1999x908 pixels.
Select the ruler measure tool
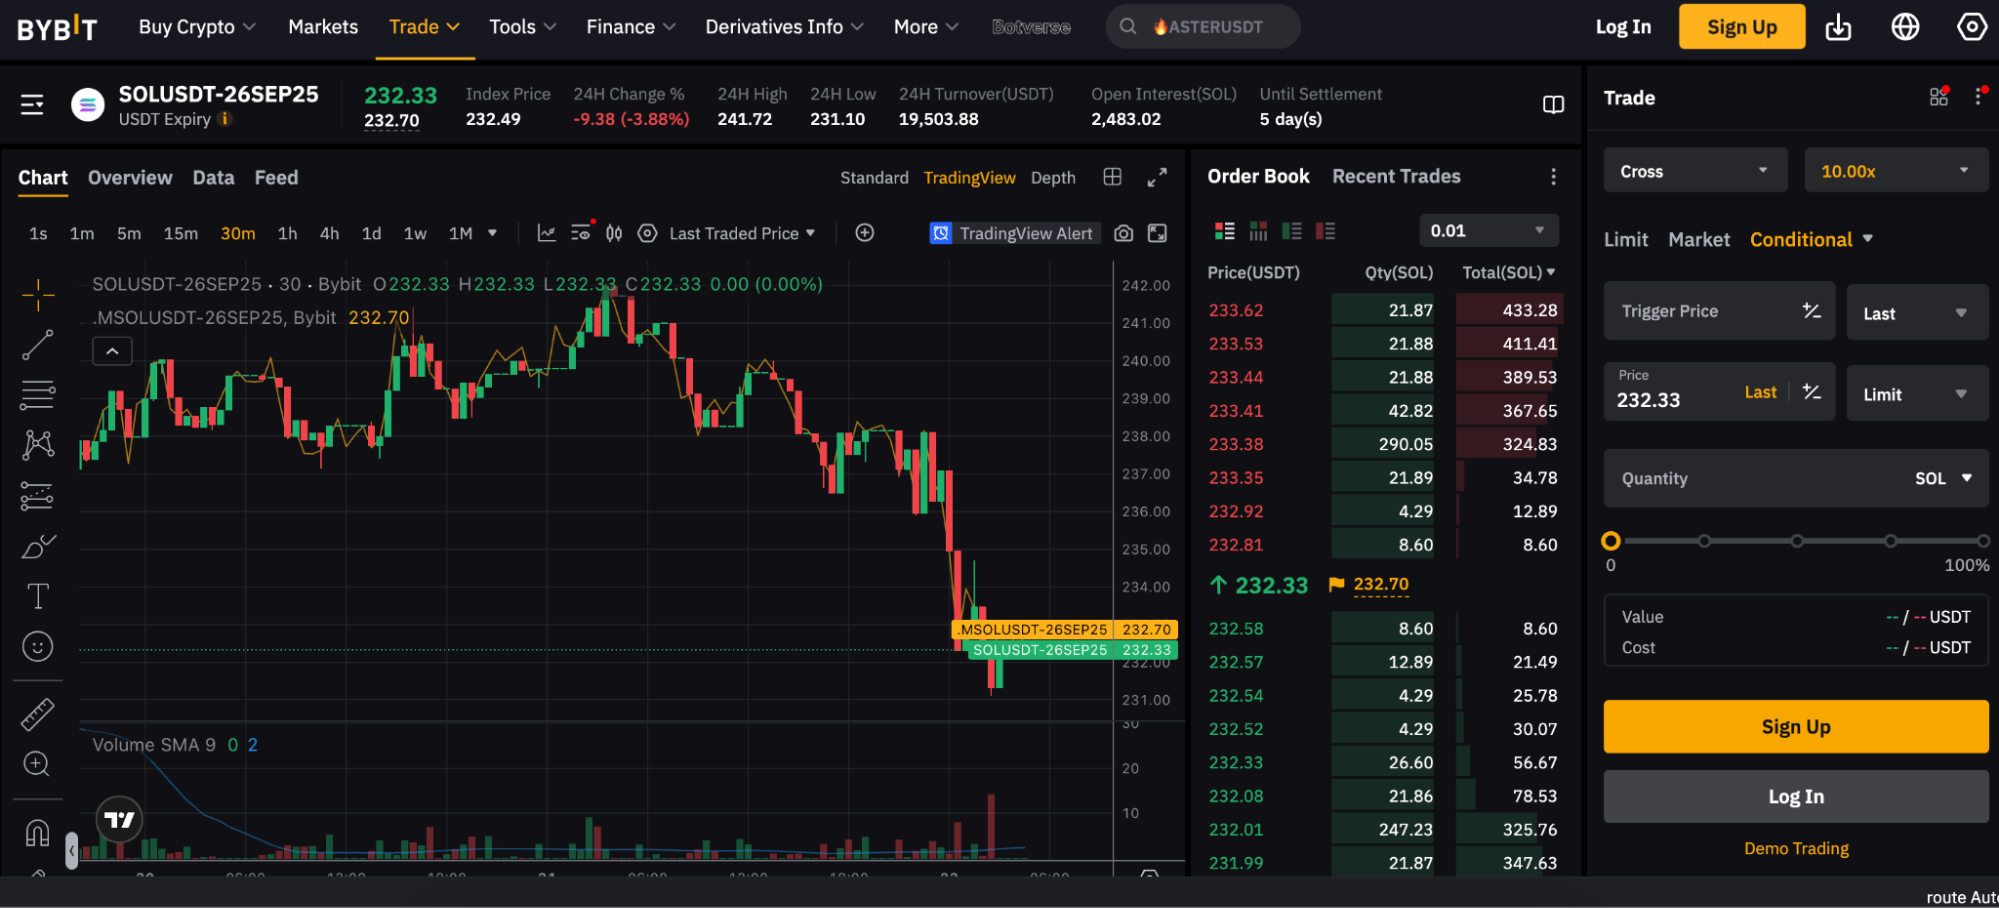point(37,714)
